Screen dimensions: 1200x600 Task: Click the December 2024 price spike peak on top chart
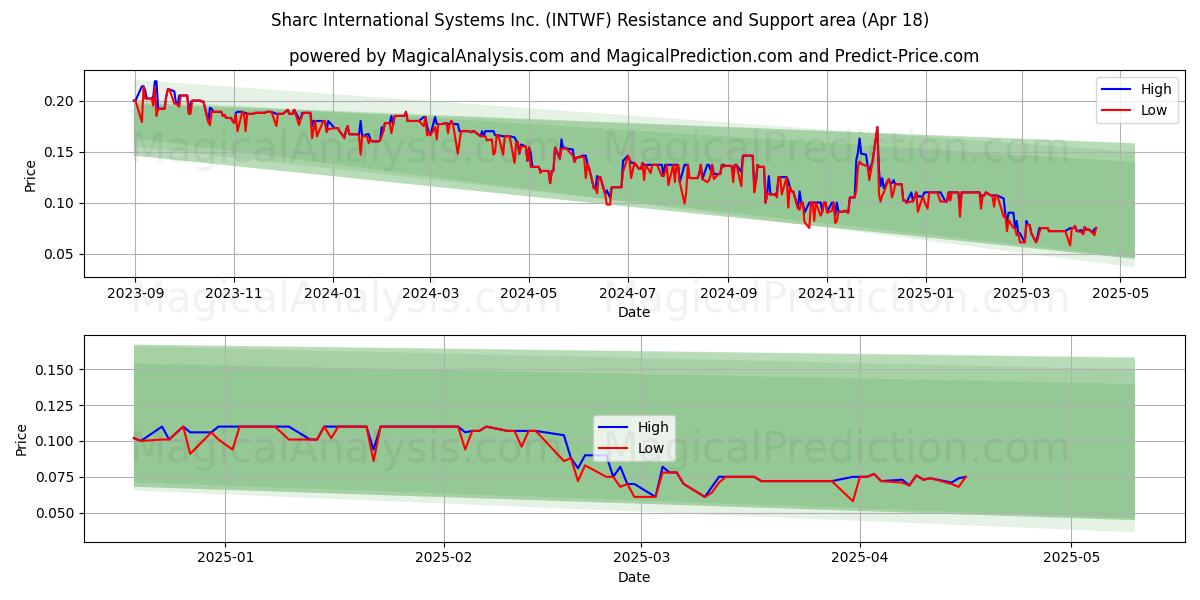(877, 127)
